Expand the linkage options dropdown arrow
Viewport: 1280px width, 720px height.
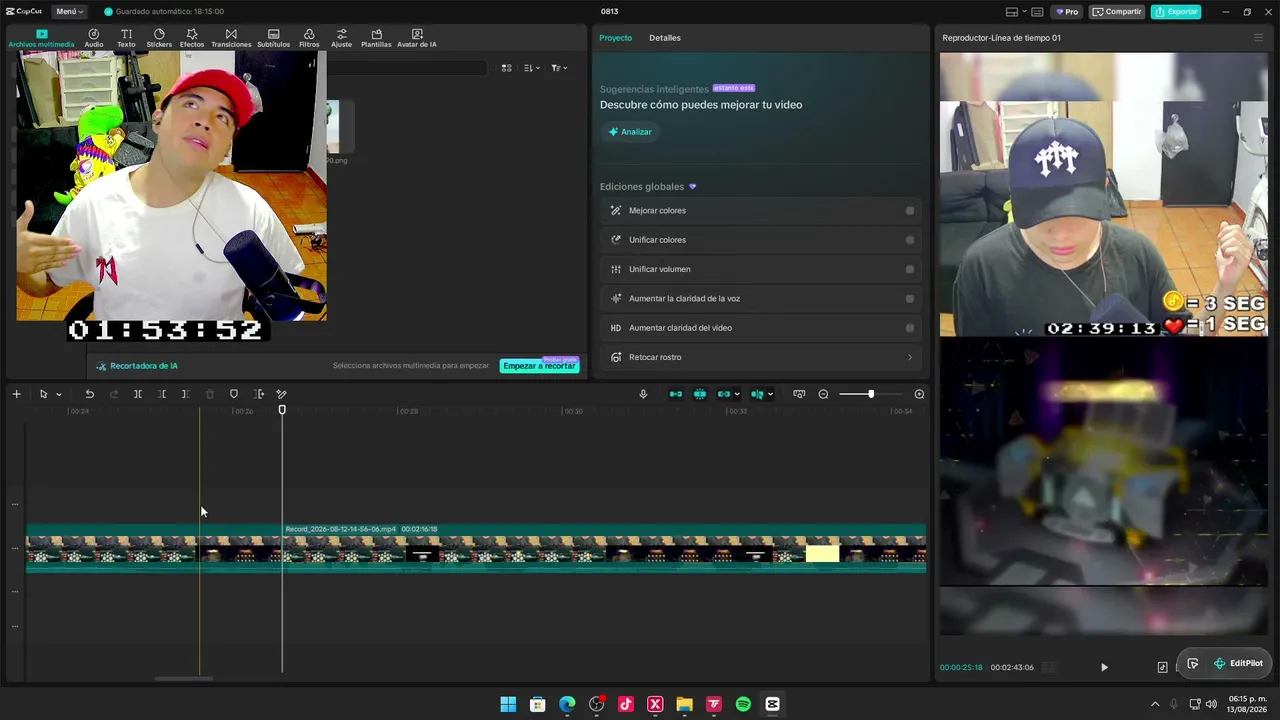point(737,394)
